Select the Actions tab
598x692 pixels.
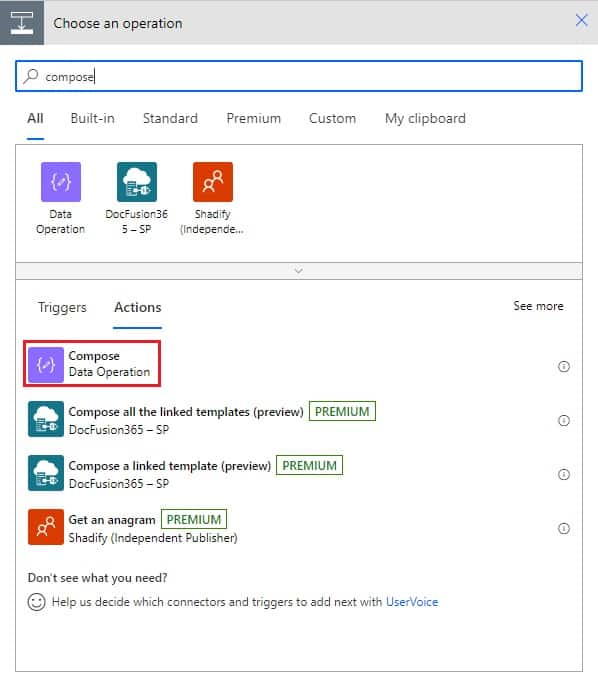click(x=138, y=307)
